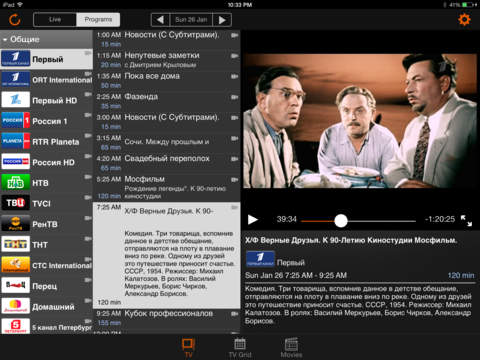The image size is (480, 360).
Task: Click the video progress slider knob
Action: click(x=341, y=221)
